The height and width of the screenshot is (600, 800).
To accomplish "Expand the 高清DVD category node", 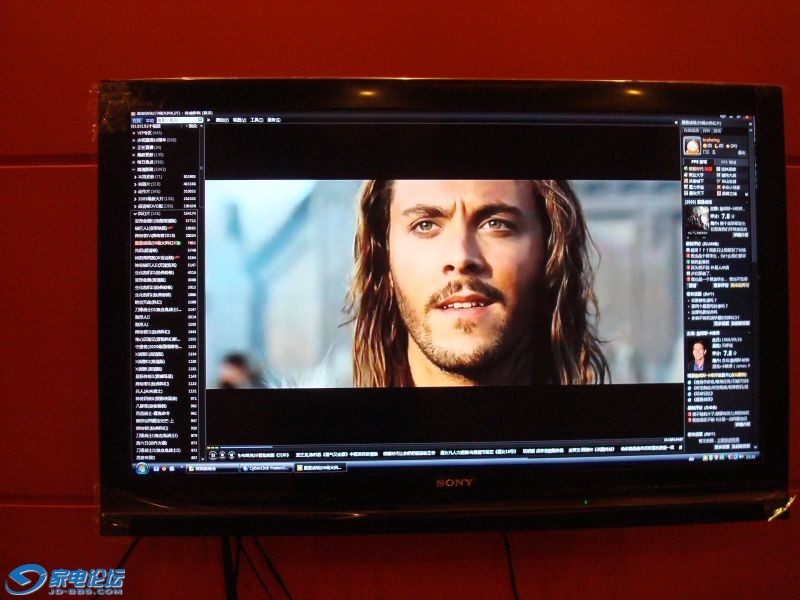I will click(135, 206).
